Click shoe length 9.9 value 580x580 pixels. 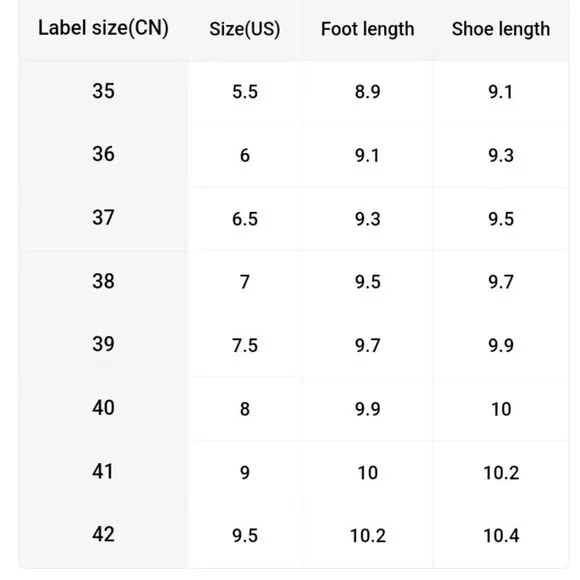click(501, 346)
